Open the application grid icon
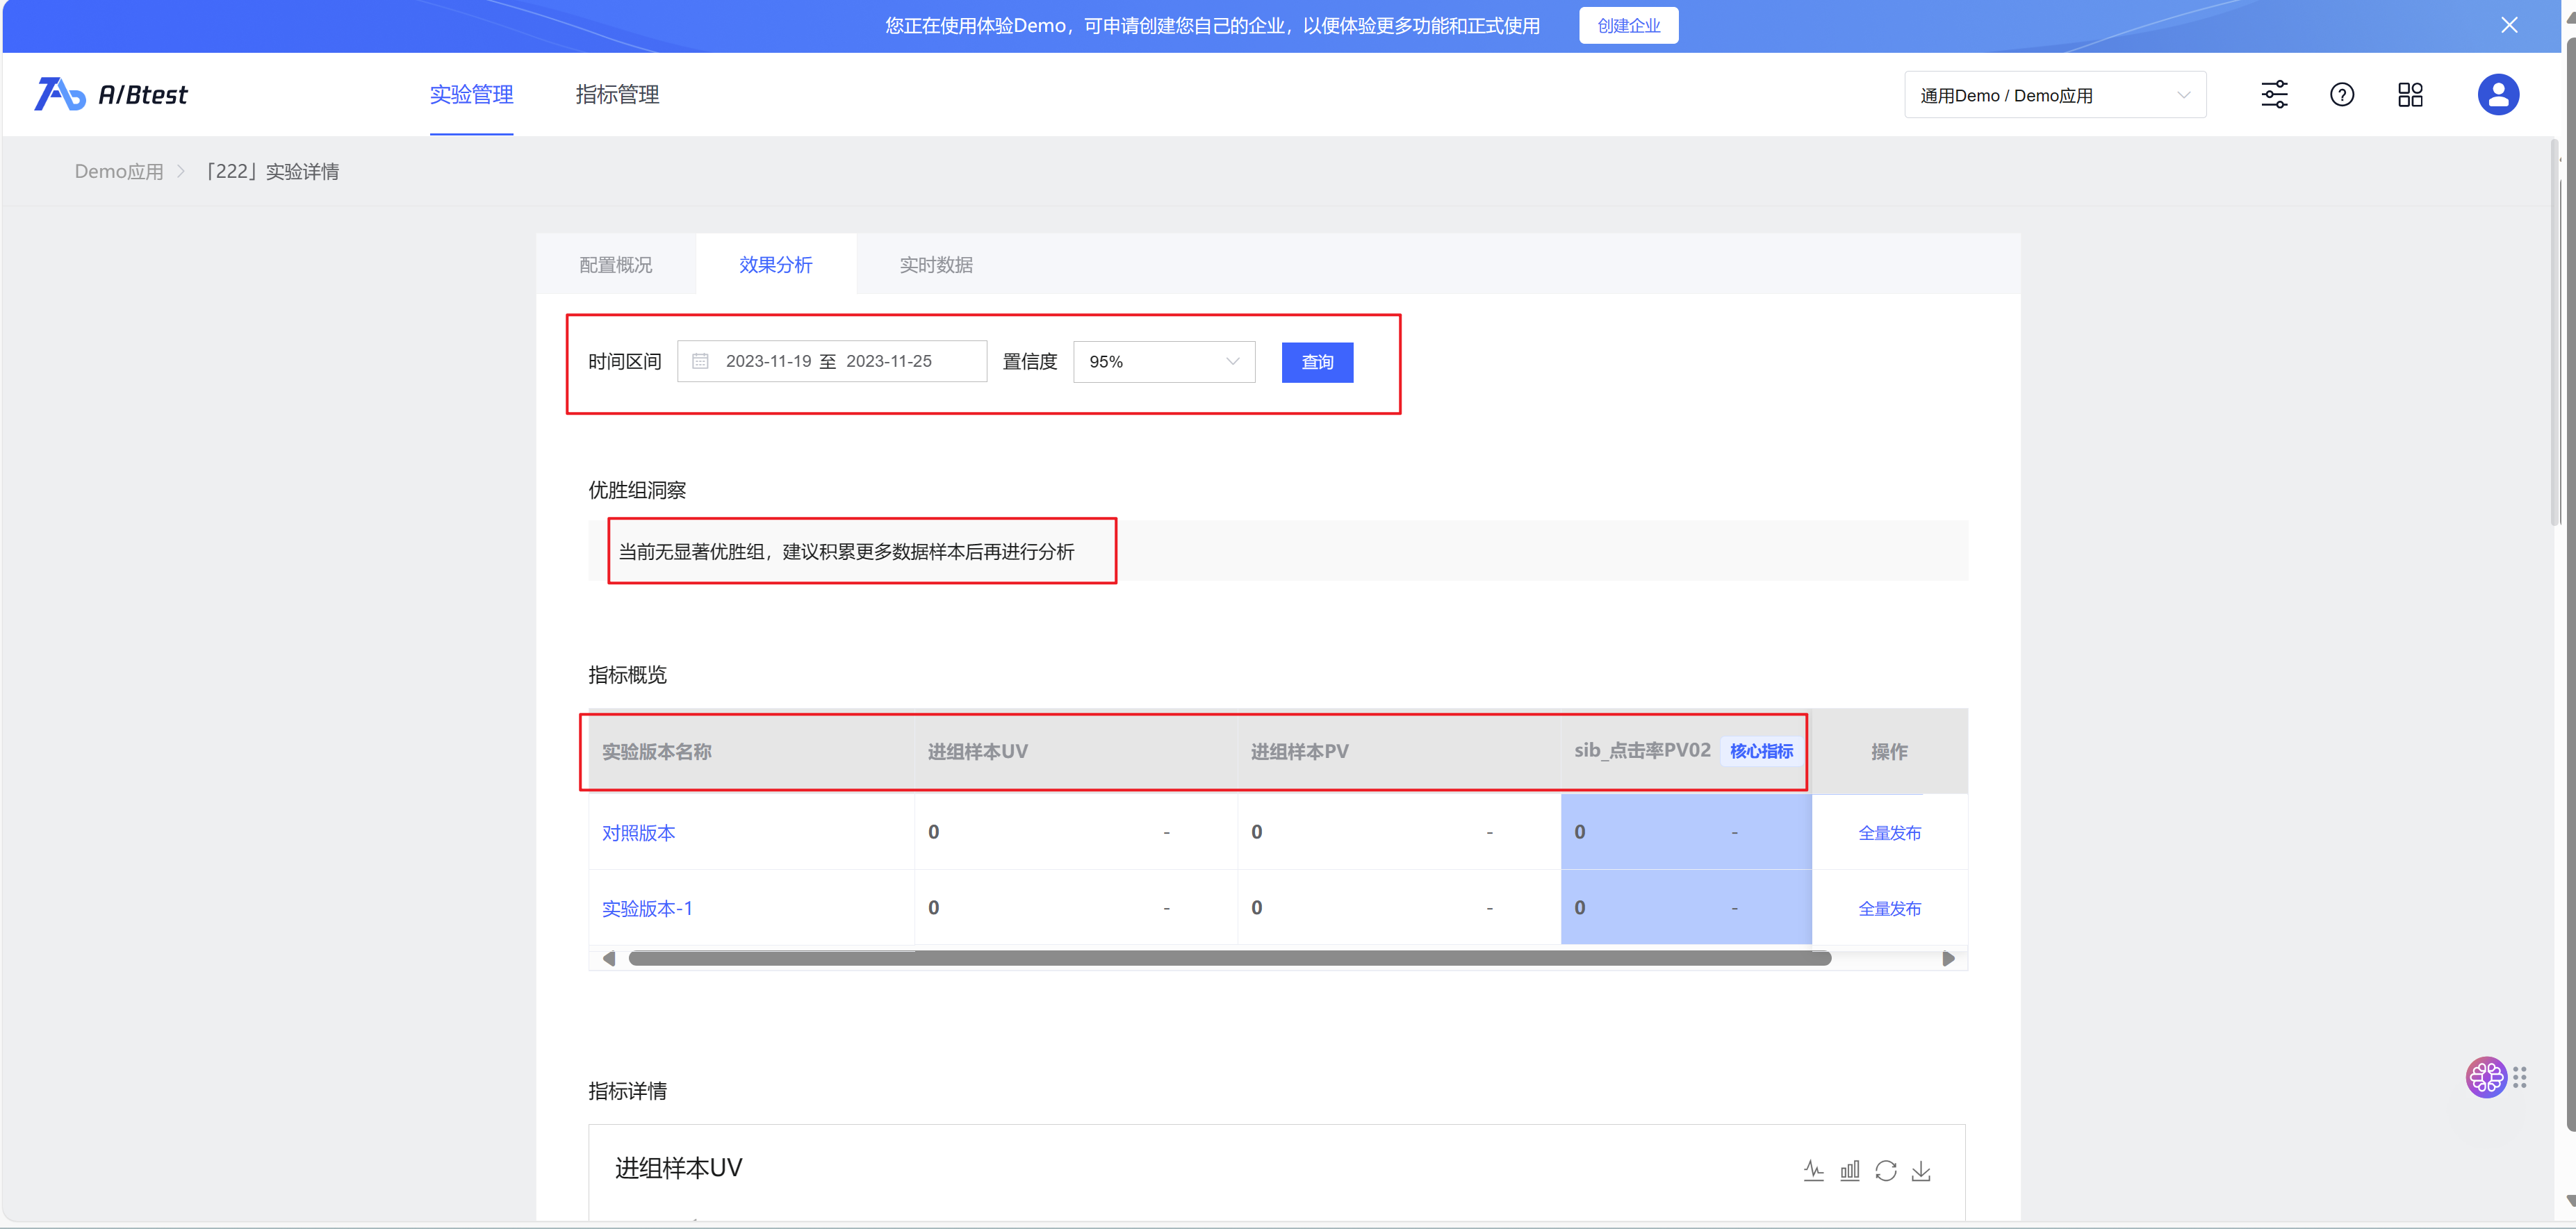Screen dimensions: 2576x1229 [2410, 95]
